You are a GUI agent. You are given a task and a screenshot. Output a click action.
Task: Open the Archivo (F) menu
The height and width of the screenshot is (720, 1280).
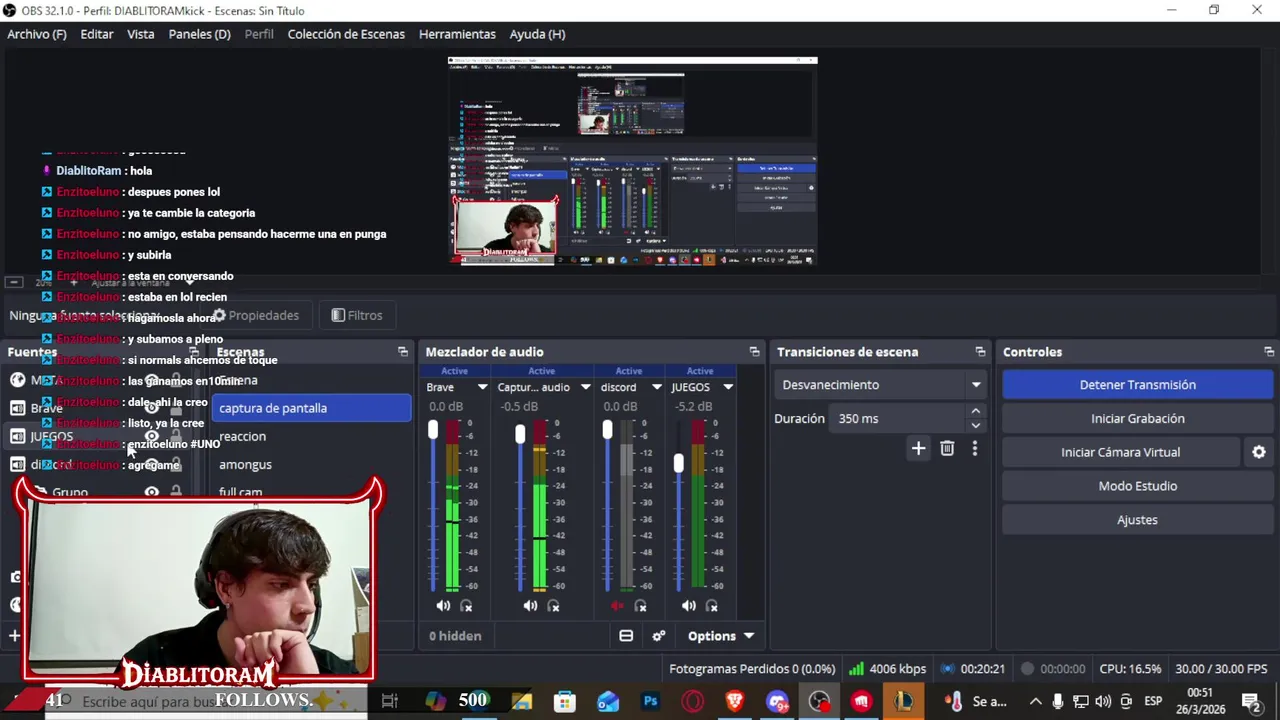tap(37, 34)
